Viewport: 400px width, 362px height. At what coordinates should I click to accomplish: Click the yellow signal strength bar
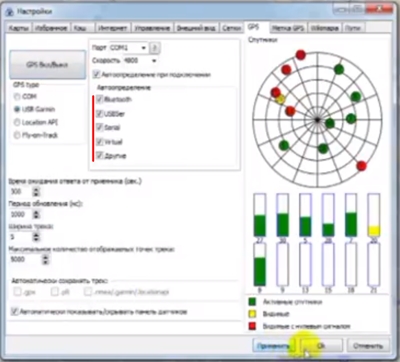pyautogui.click(x=374, y=231)
